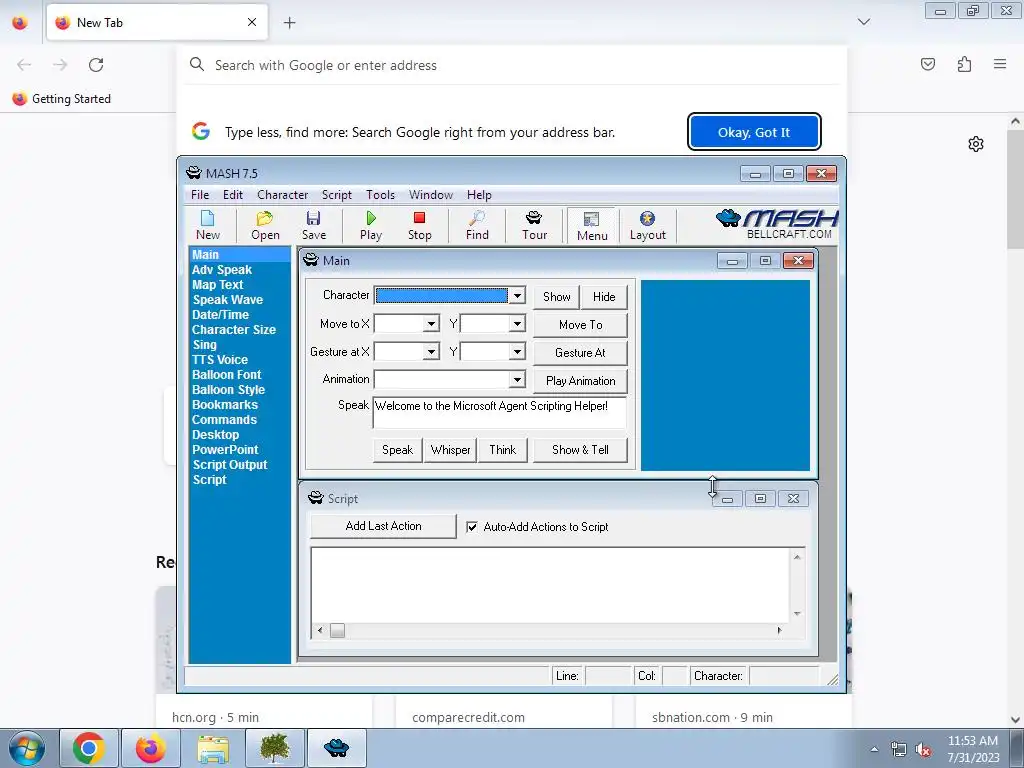This screenshot has height=768, width=1024.
Task: Click the Windows Start button
Action: [27, 748]
